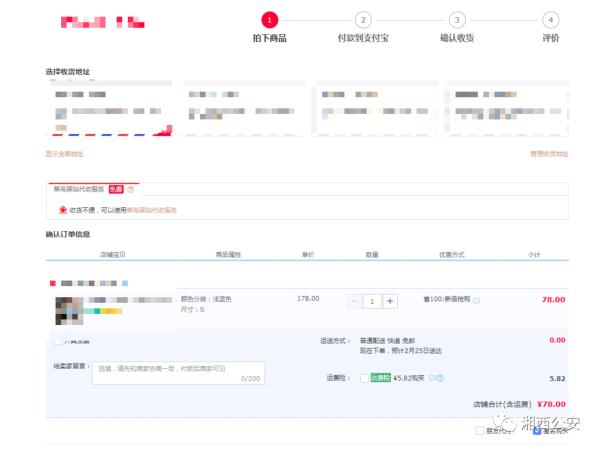Open the 管理收货地址 link

(x=548, y=154)
